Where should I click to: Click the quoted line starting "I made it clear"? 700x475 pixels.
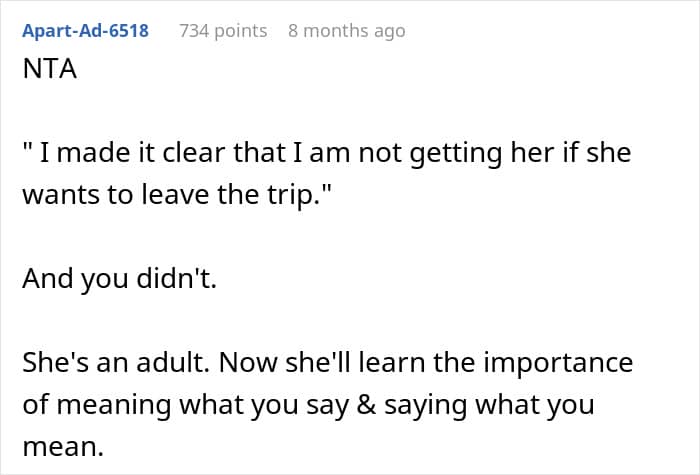tap(327, 153)
